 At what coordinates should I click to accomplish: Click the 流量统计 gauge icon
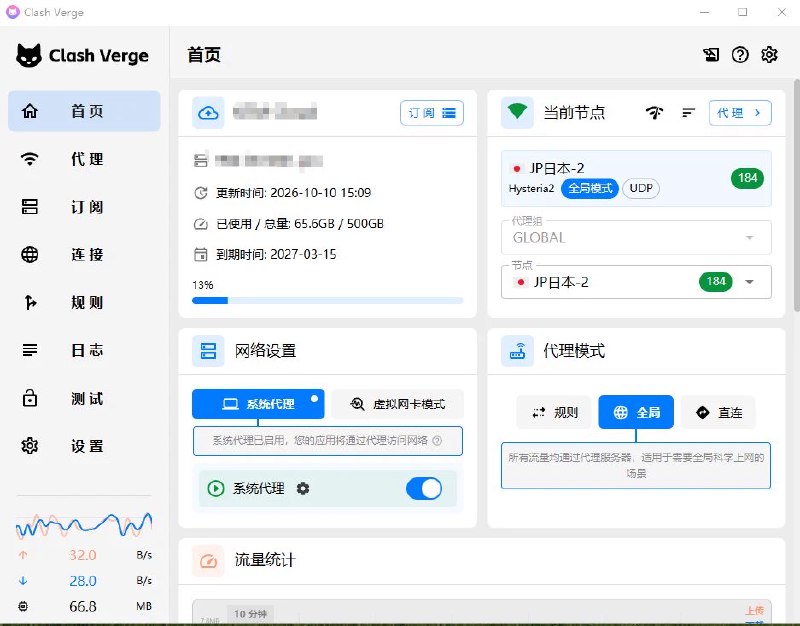[x=208, y=561]
